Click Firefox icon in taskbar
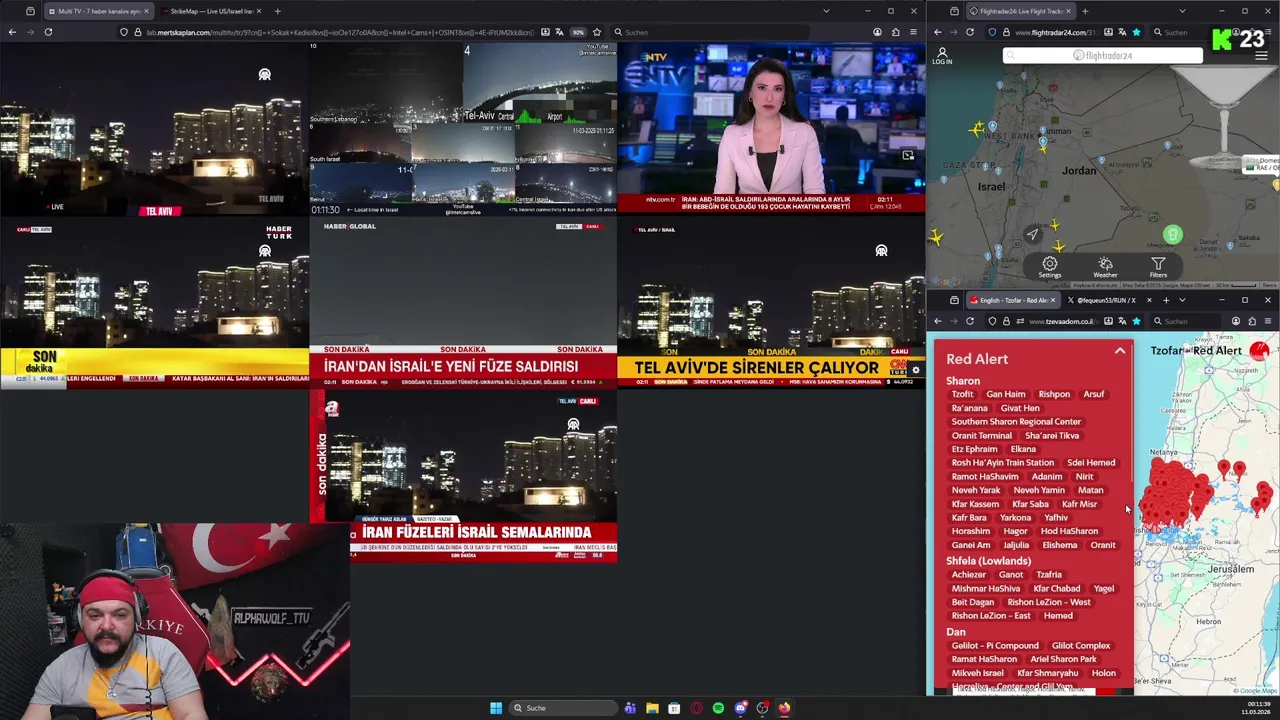This screenshot has width=1280, height=720. (784, 708)
